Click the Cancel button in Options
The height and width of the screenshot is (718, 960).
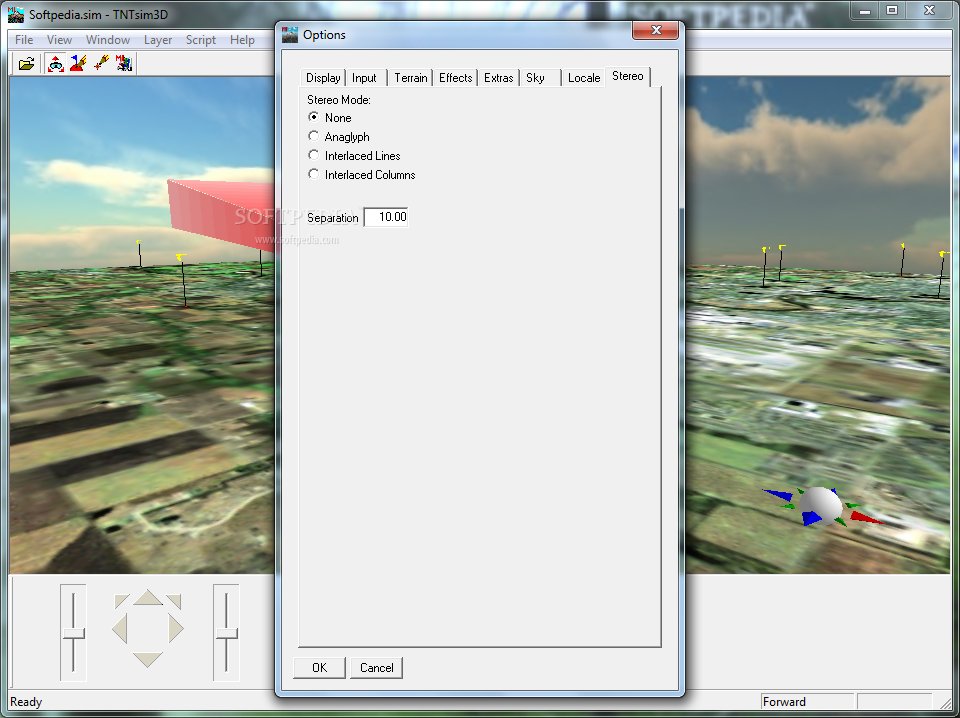coord(377,667)
